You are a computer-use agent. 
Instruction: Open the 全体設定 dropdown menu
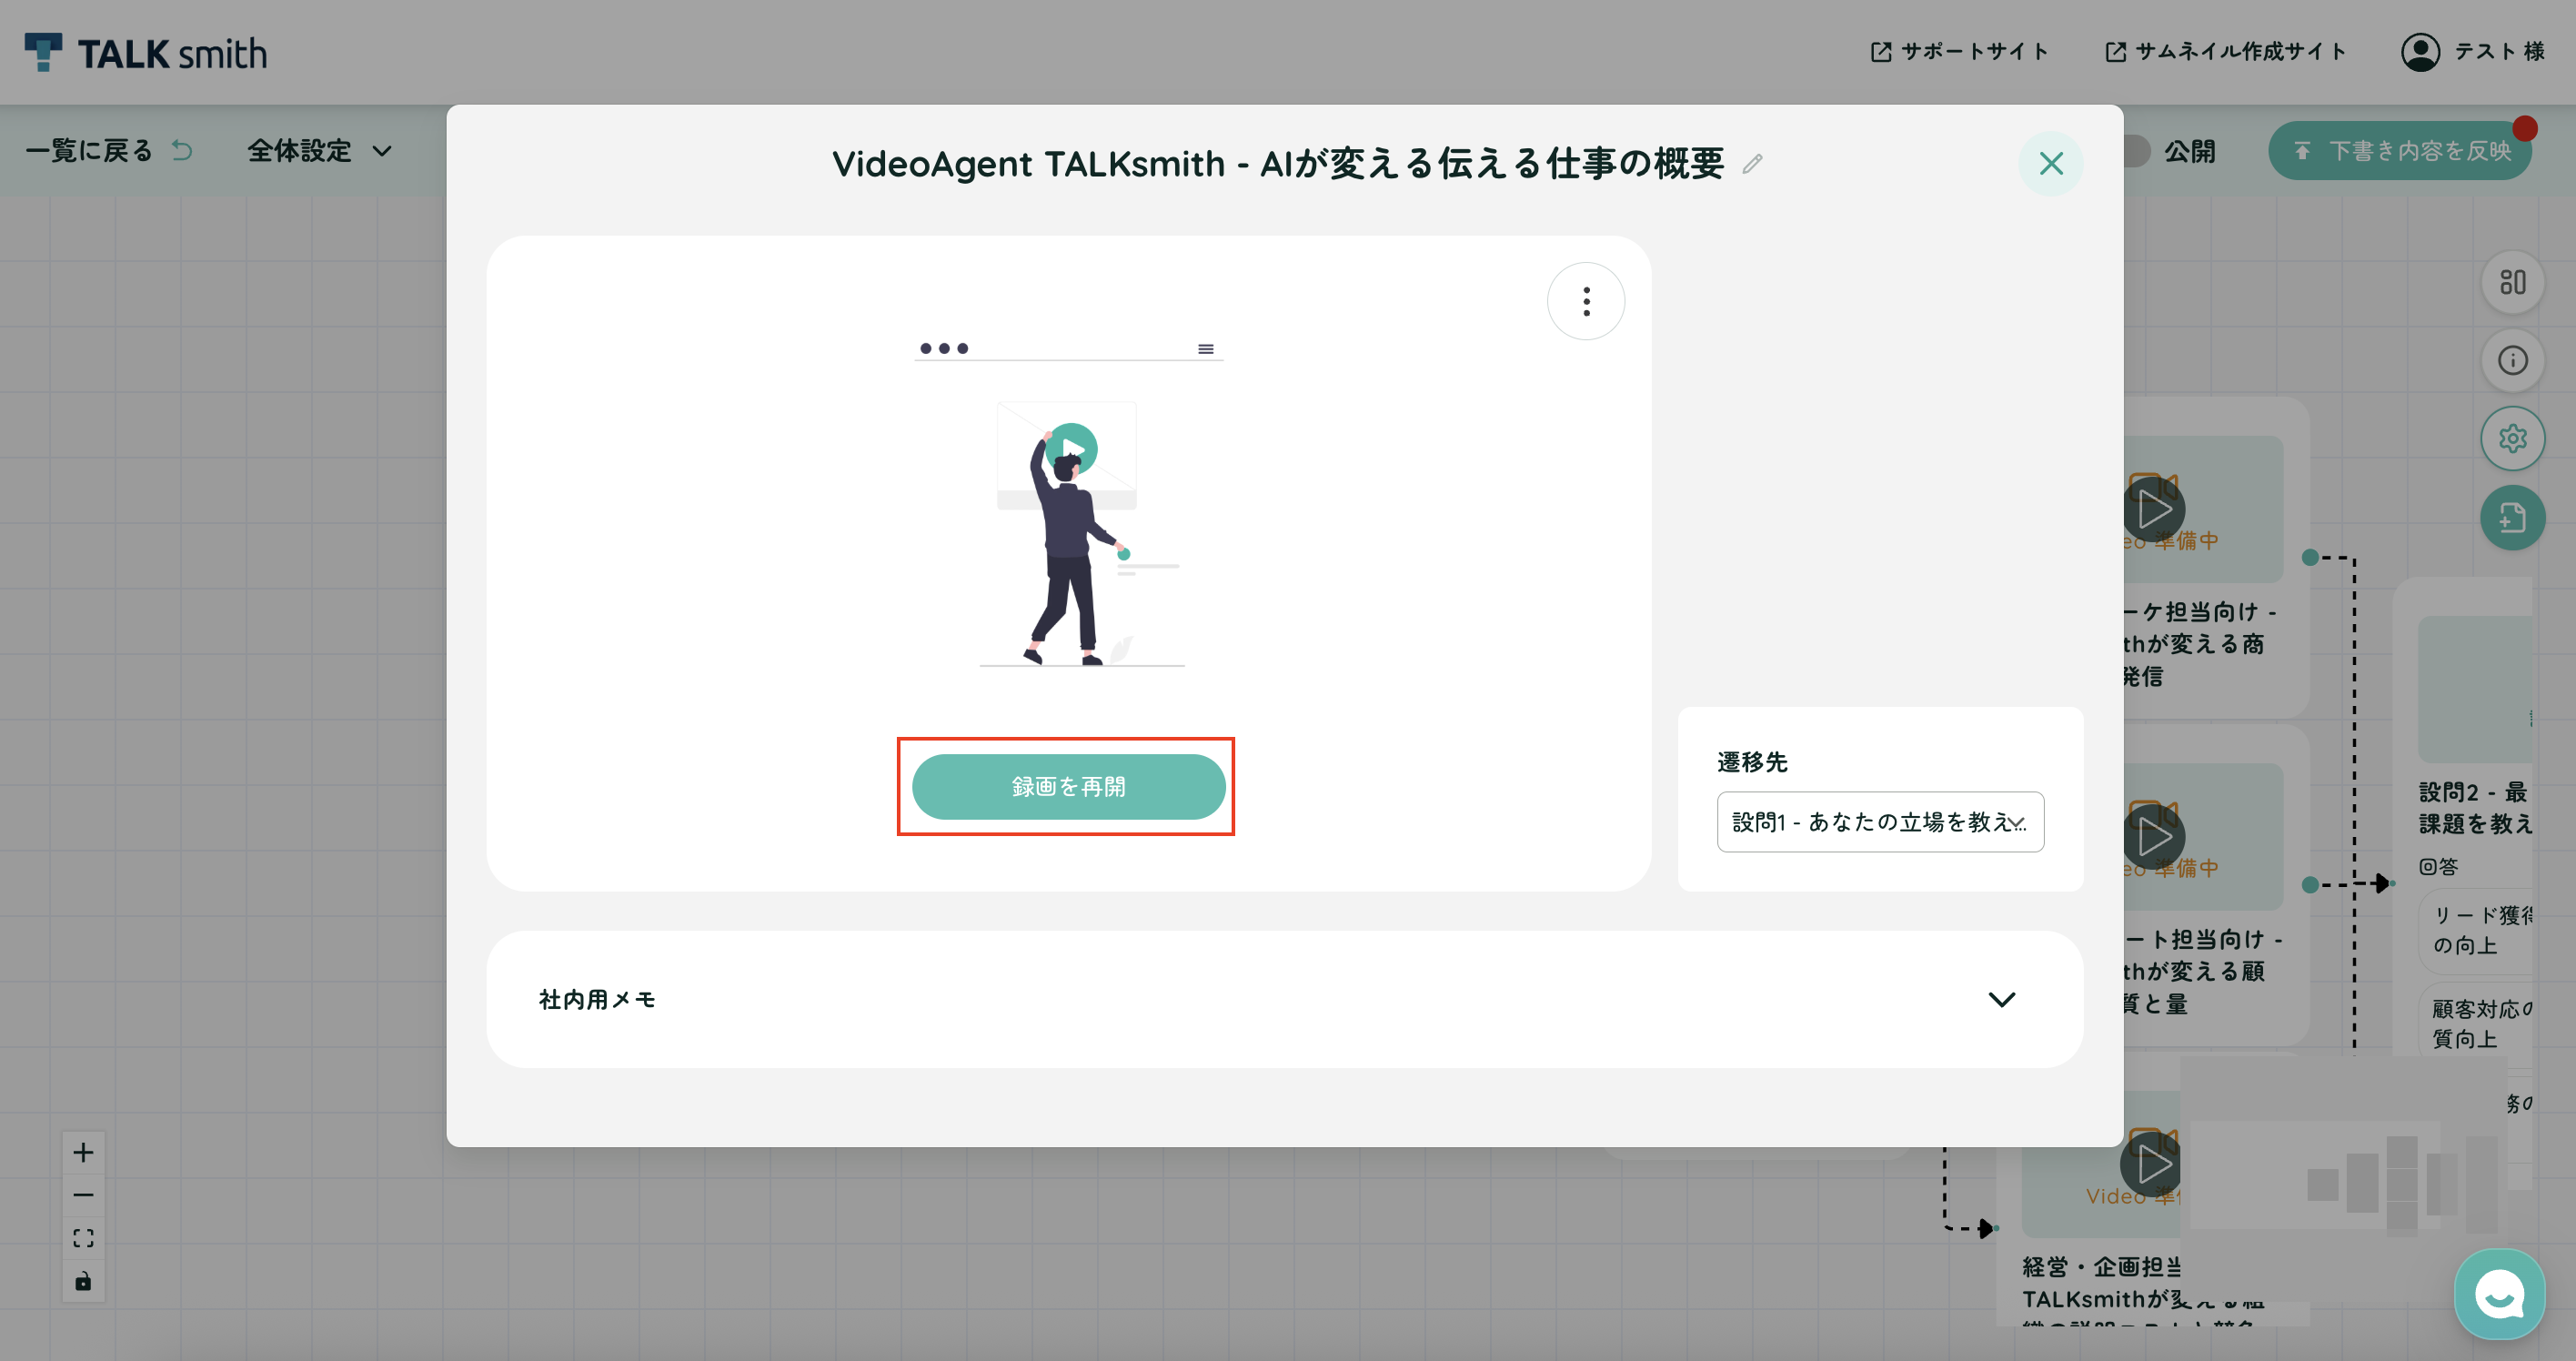319,151
